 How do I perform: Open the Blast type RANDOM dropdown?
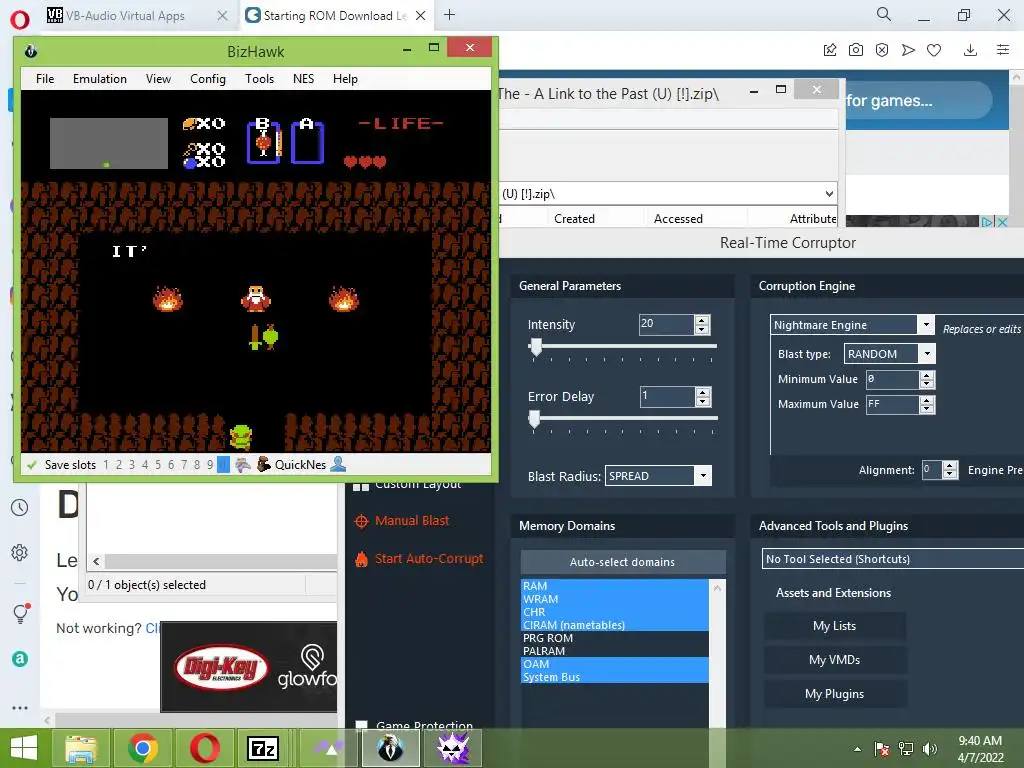click(x=927, y=354)
